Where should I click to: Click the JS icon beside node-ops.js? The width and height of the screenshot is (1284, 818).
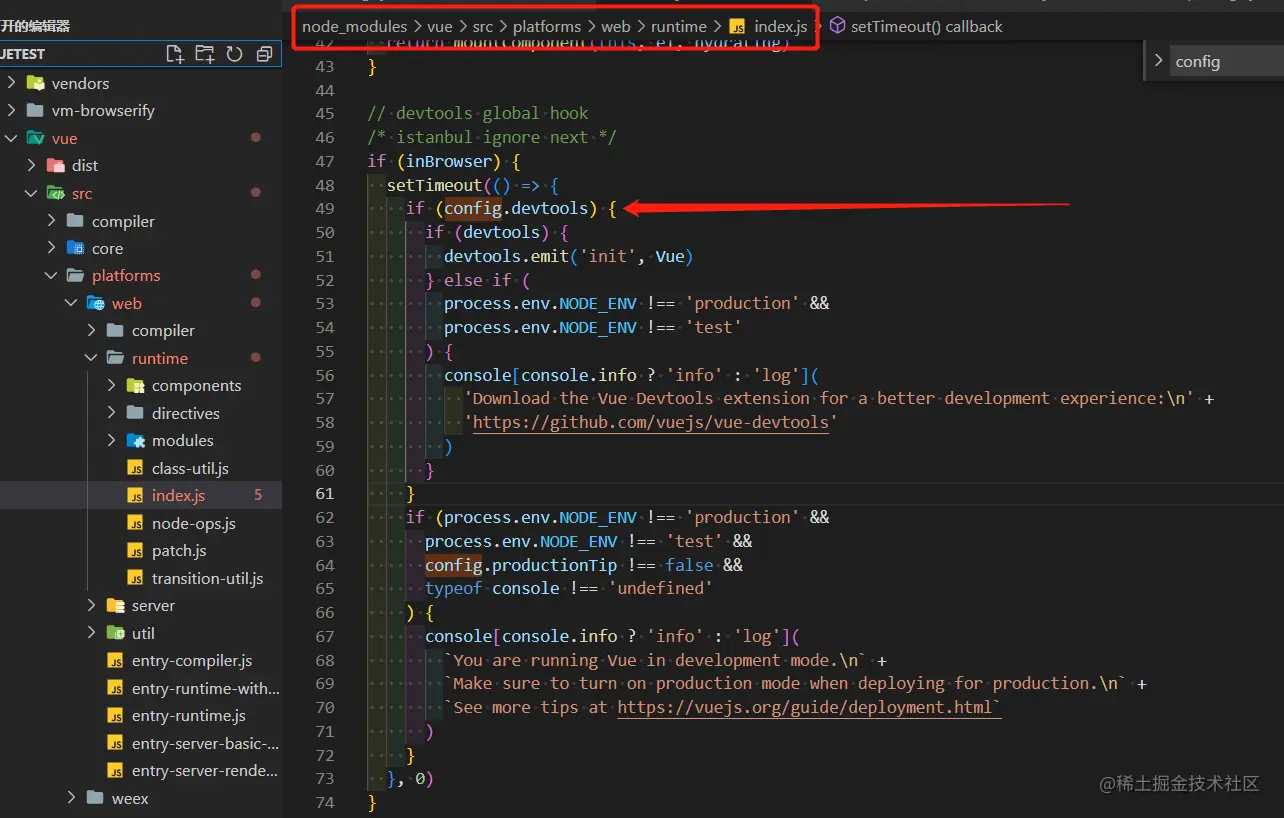[135, 523]
